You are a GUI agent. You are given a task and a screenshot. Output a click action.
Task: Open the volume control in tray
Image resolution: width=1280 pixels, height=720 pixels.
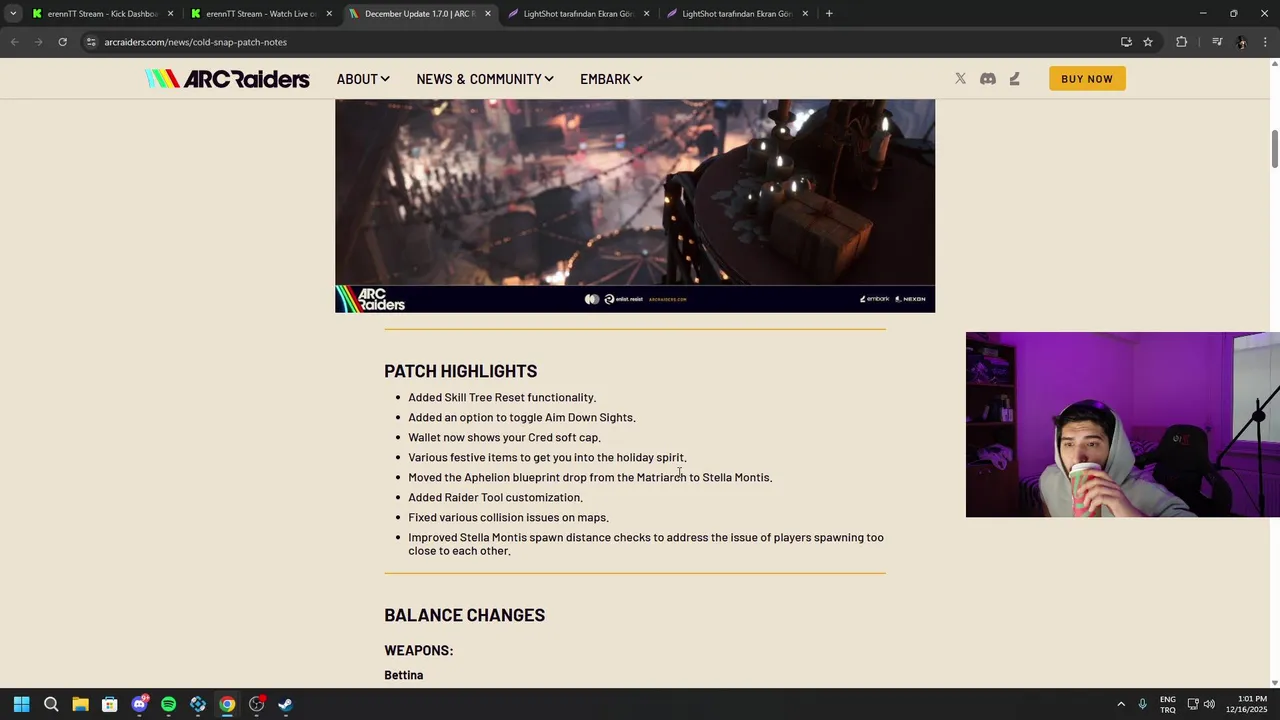click(1209, 704)
